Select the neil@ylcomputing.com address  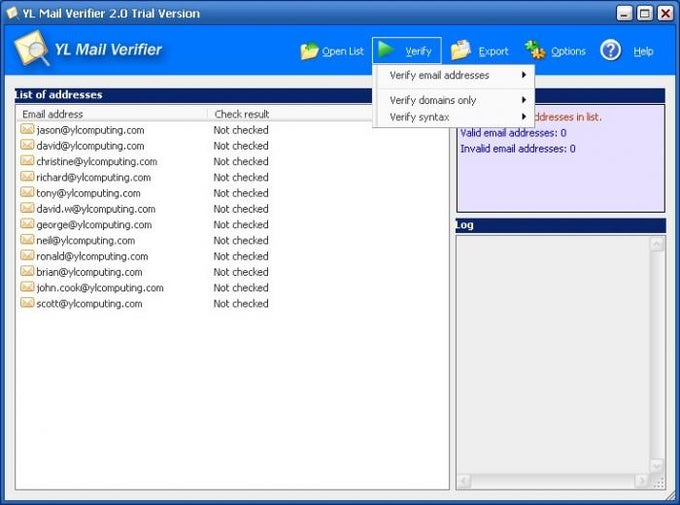pyautogui.click(x=85, y=240)
